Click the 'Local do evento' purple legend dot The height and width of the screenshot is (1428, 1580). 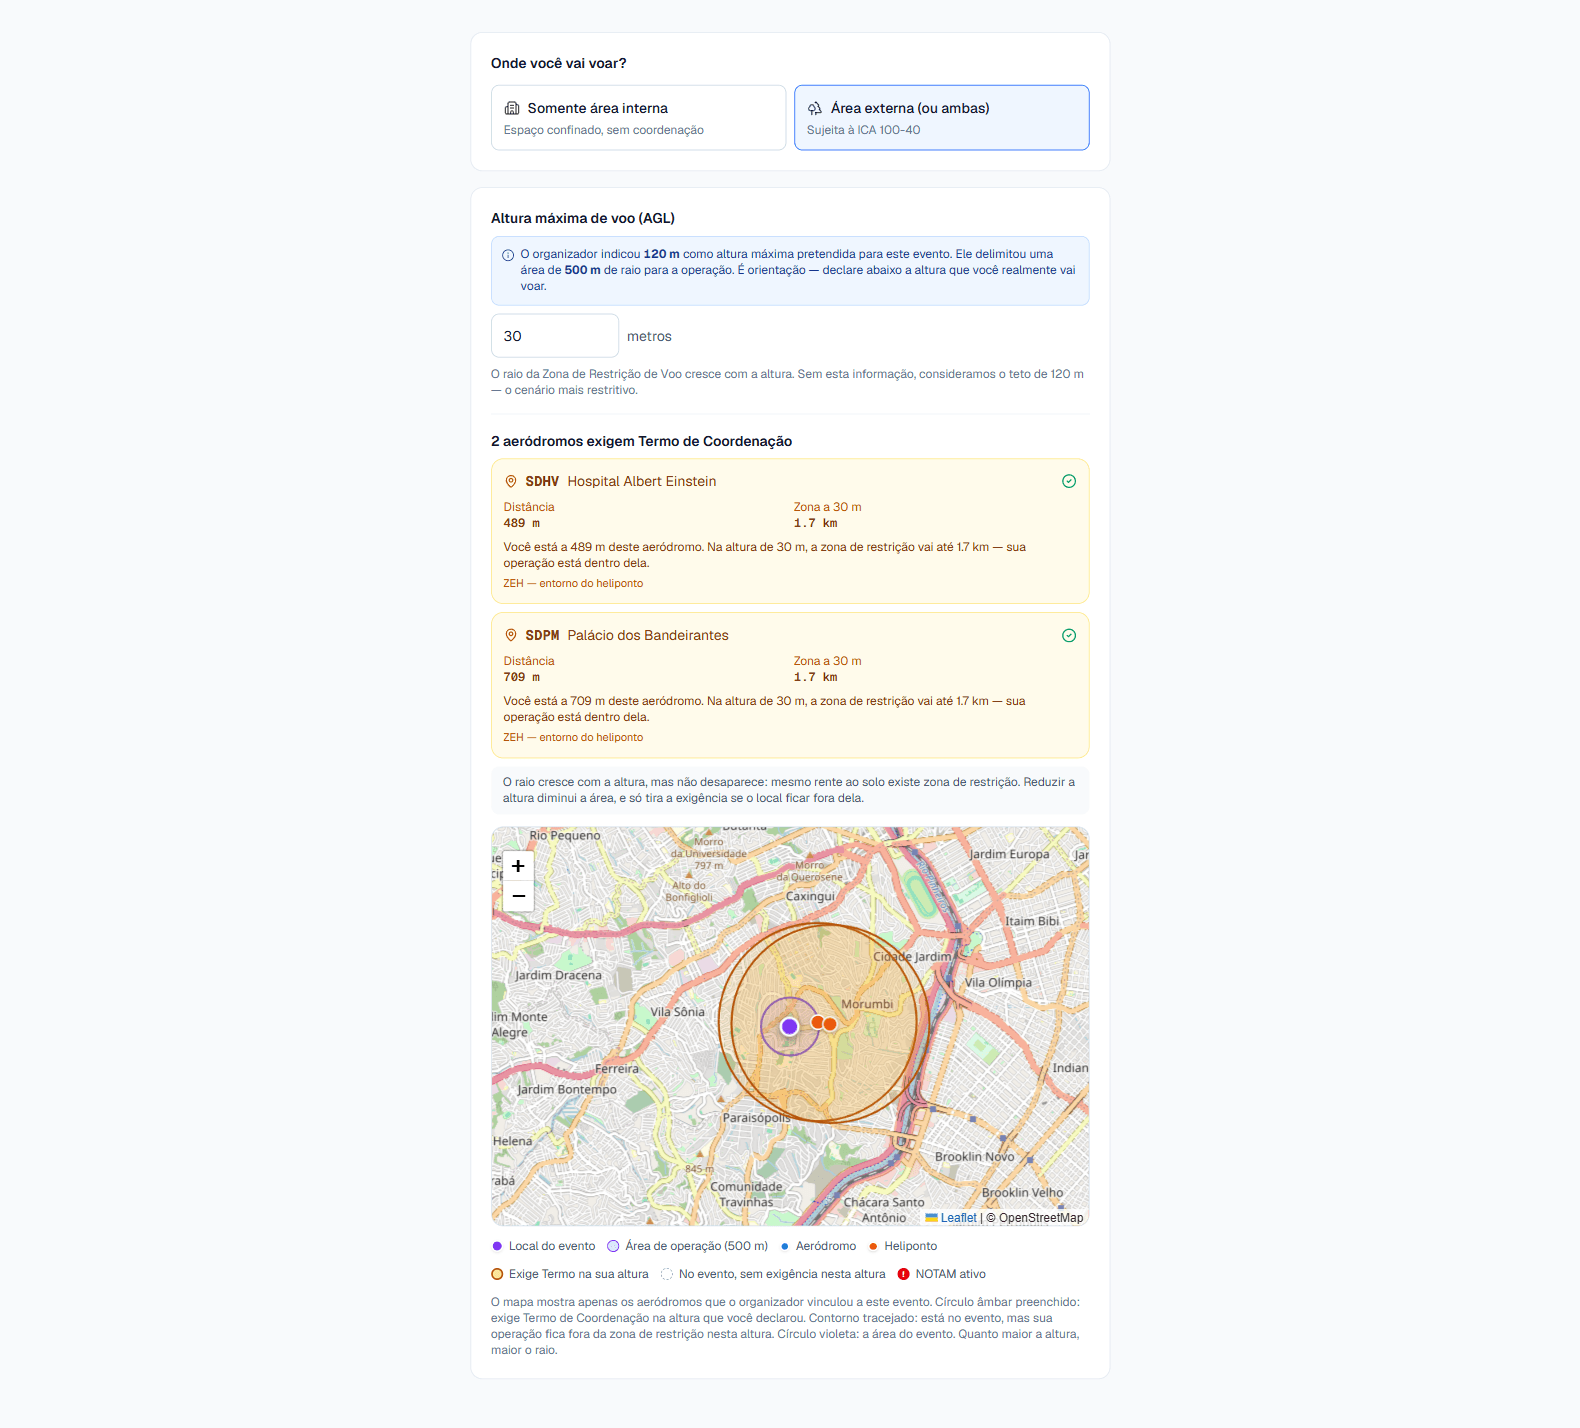[x=497, y=1246]
